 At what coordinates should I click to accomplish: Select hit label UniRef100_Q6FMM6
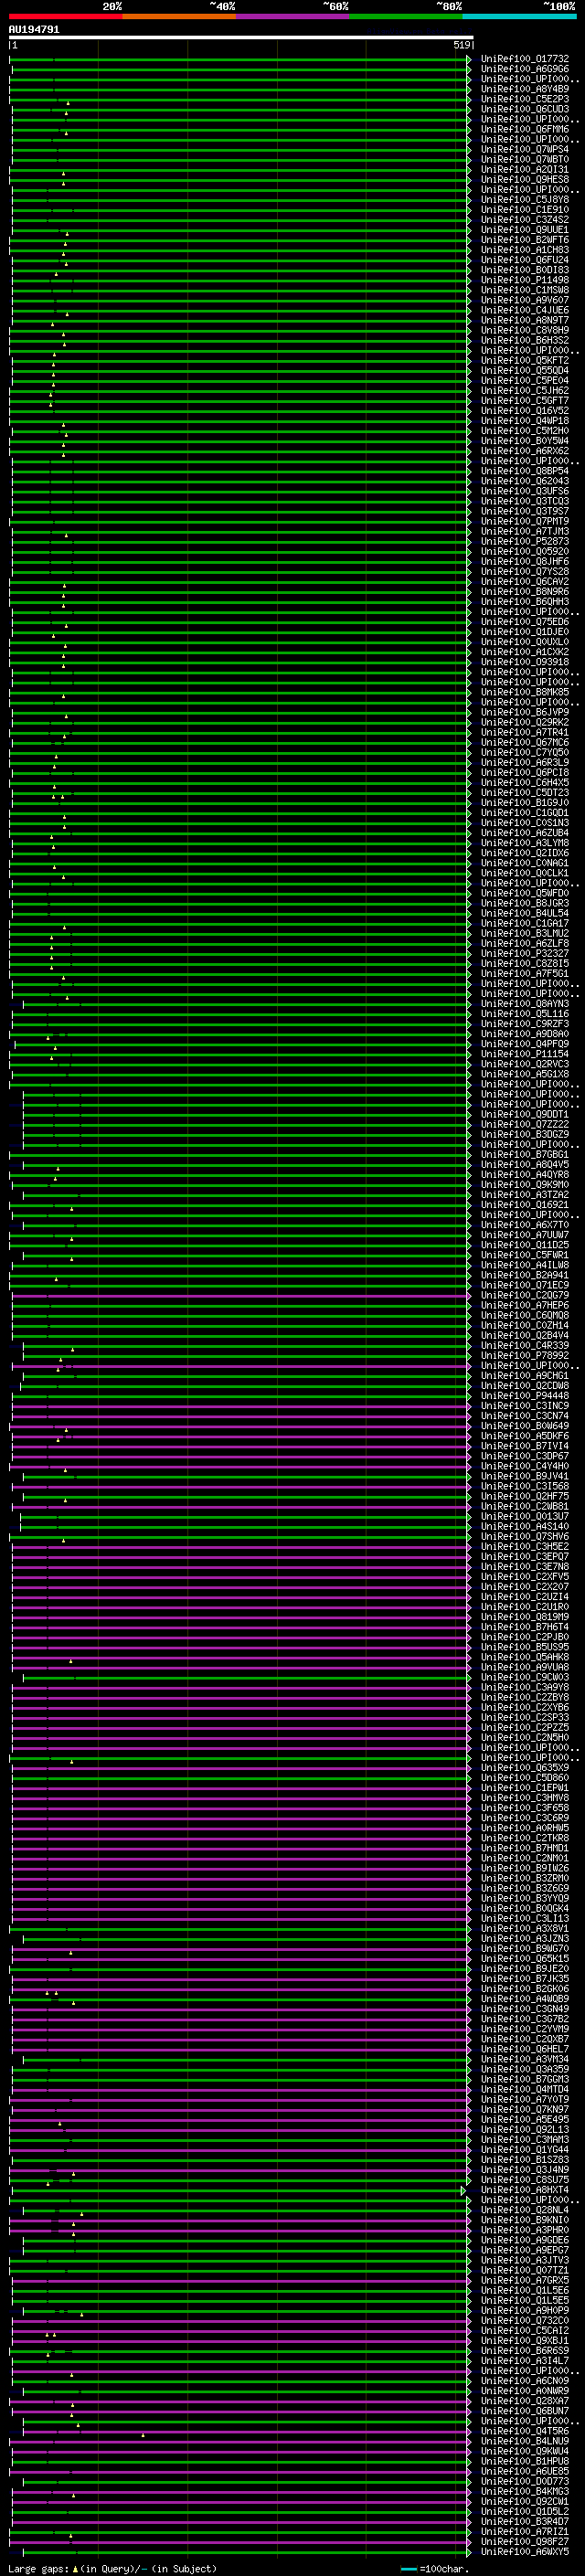[524, 129]
